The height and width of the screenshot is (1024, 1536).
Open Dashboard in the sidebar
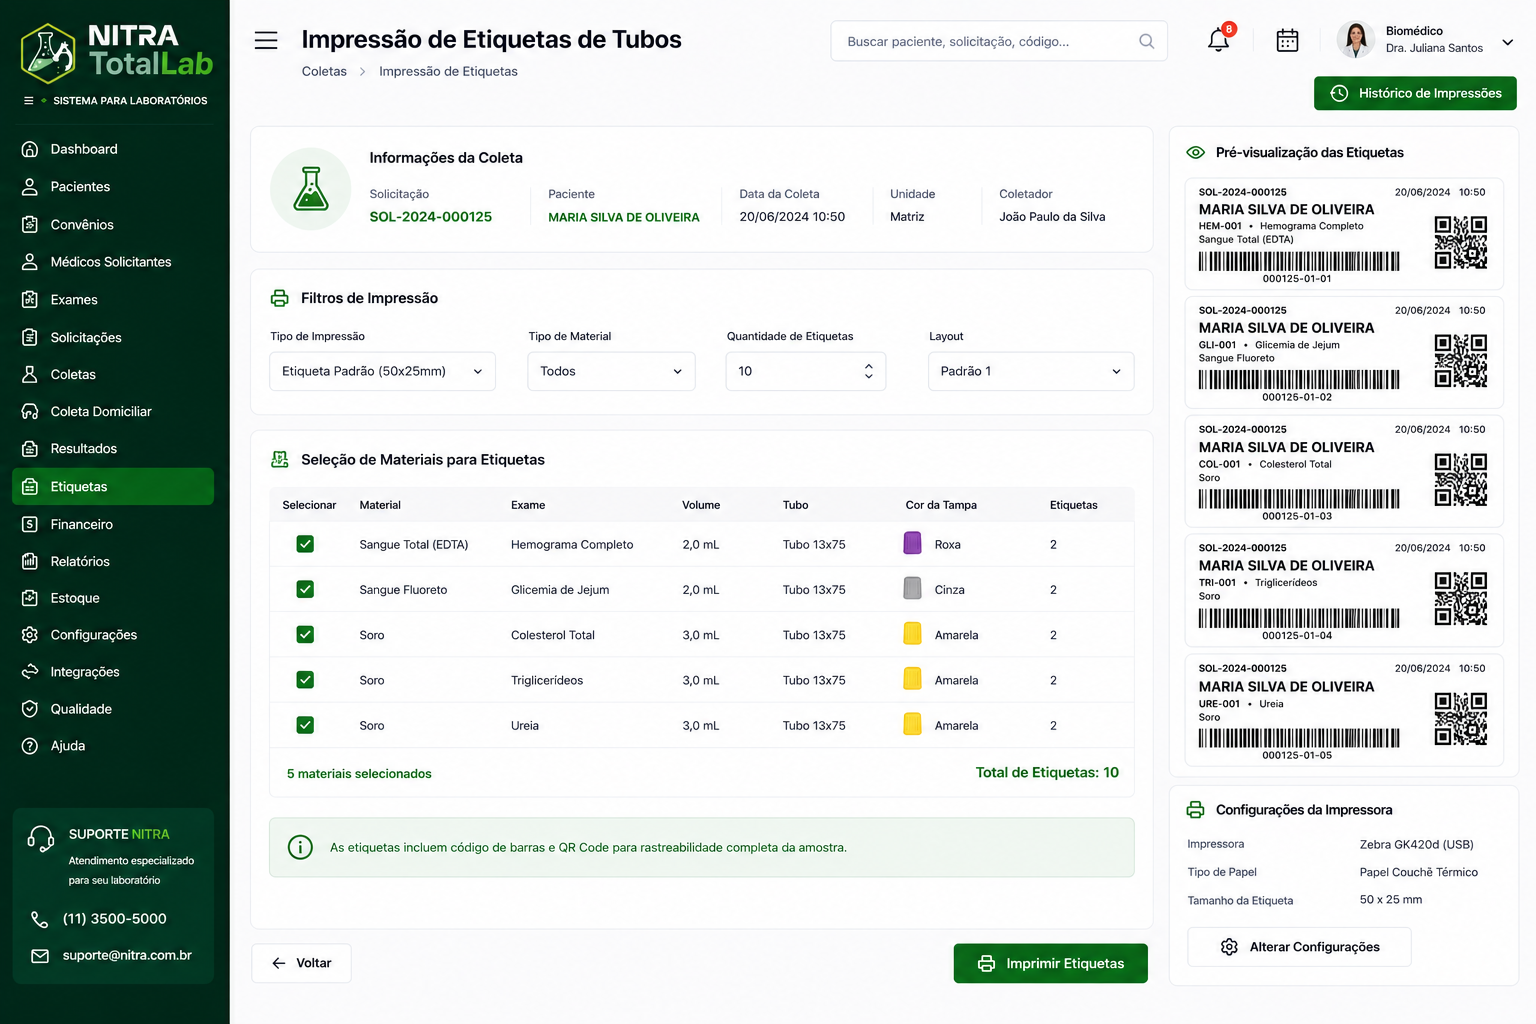pos(113,149)
